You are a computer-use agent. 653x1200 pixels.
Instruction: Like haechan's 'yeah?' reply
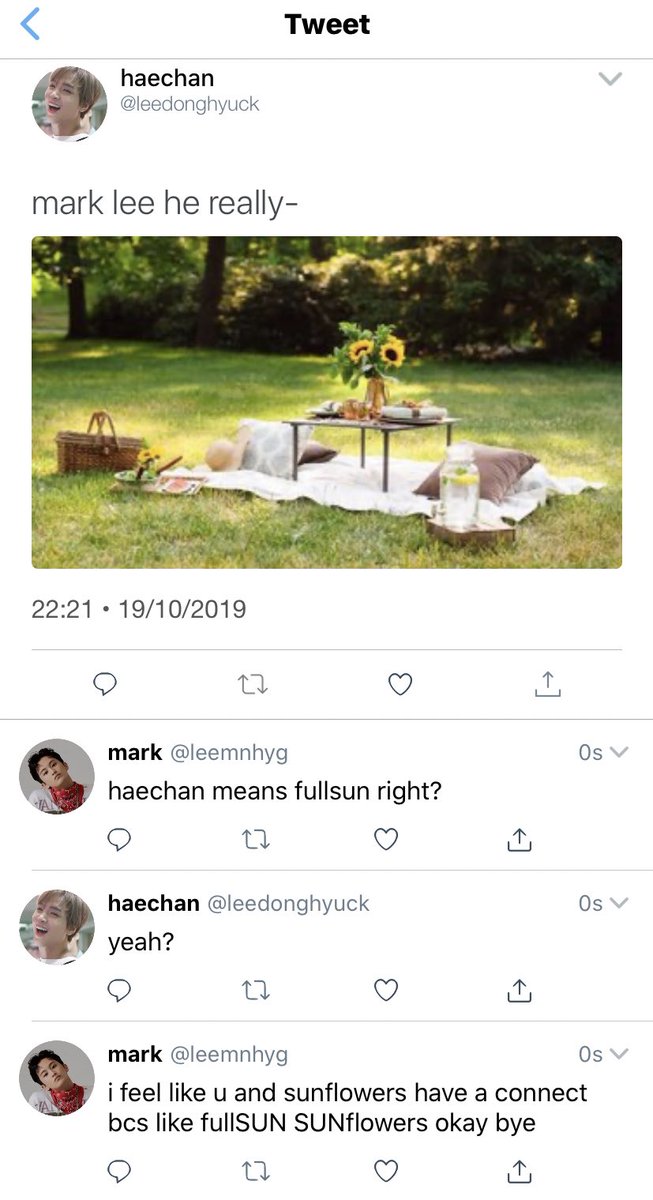pyautogui.click(x=386, y=990)
